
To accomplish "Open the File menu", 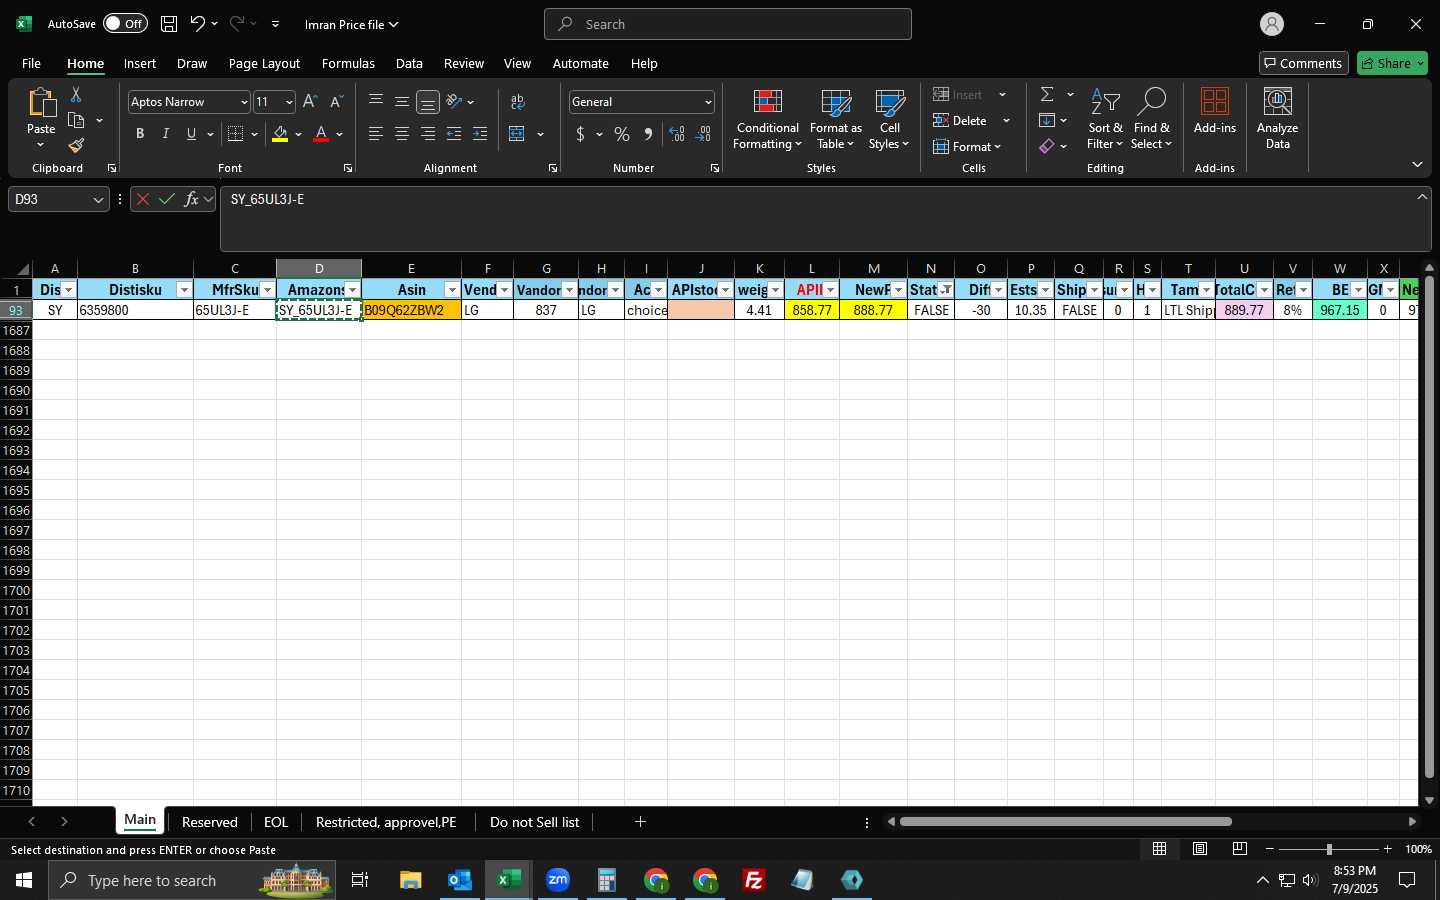I will click(31, 63).
